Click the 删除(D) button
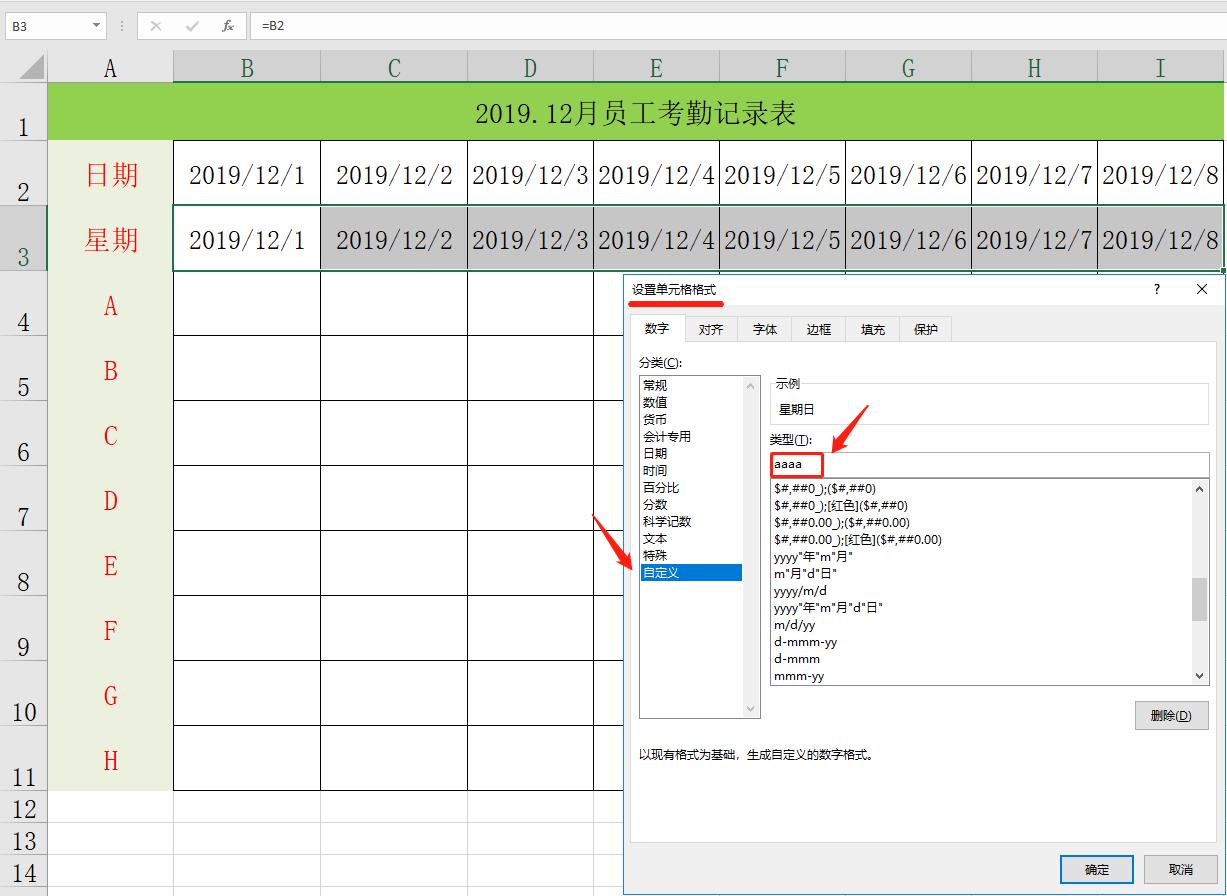 point(1171,715)
